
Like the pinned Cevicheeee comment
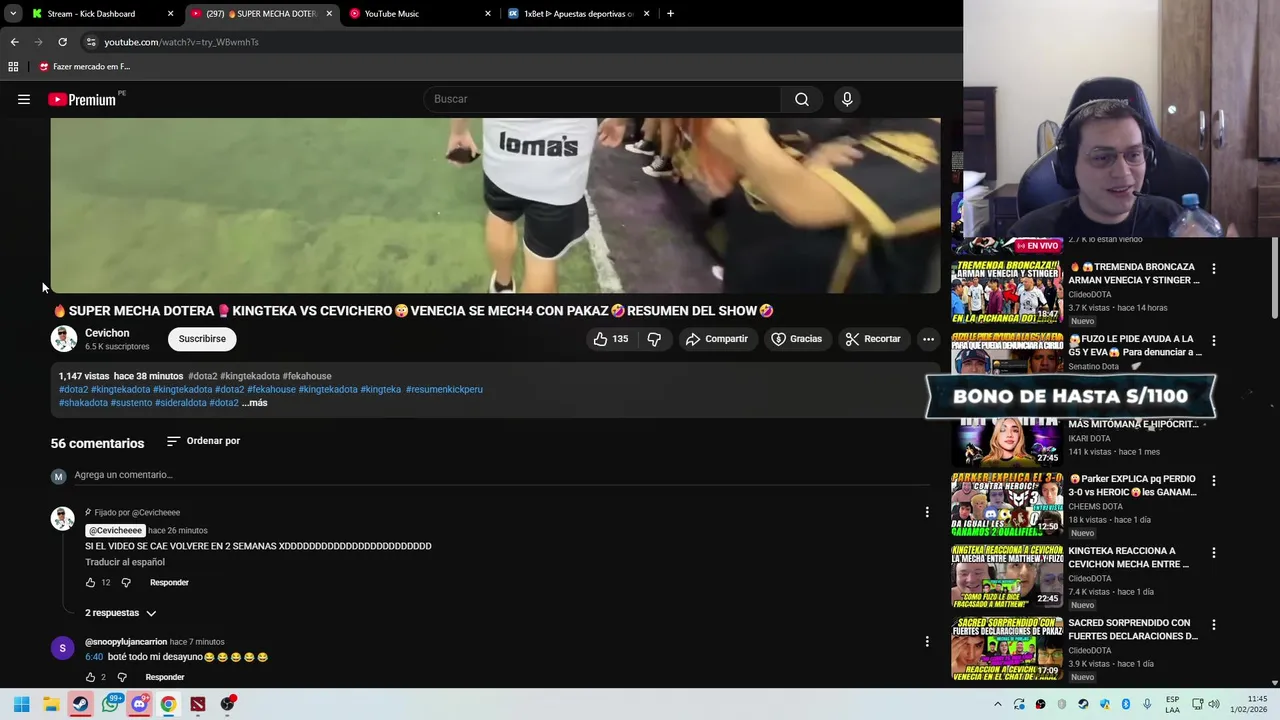tap(90, 582)
